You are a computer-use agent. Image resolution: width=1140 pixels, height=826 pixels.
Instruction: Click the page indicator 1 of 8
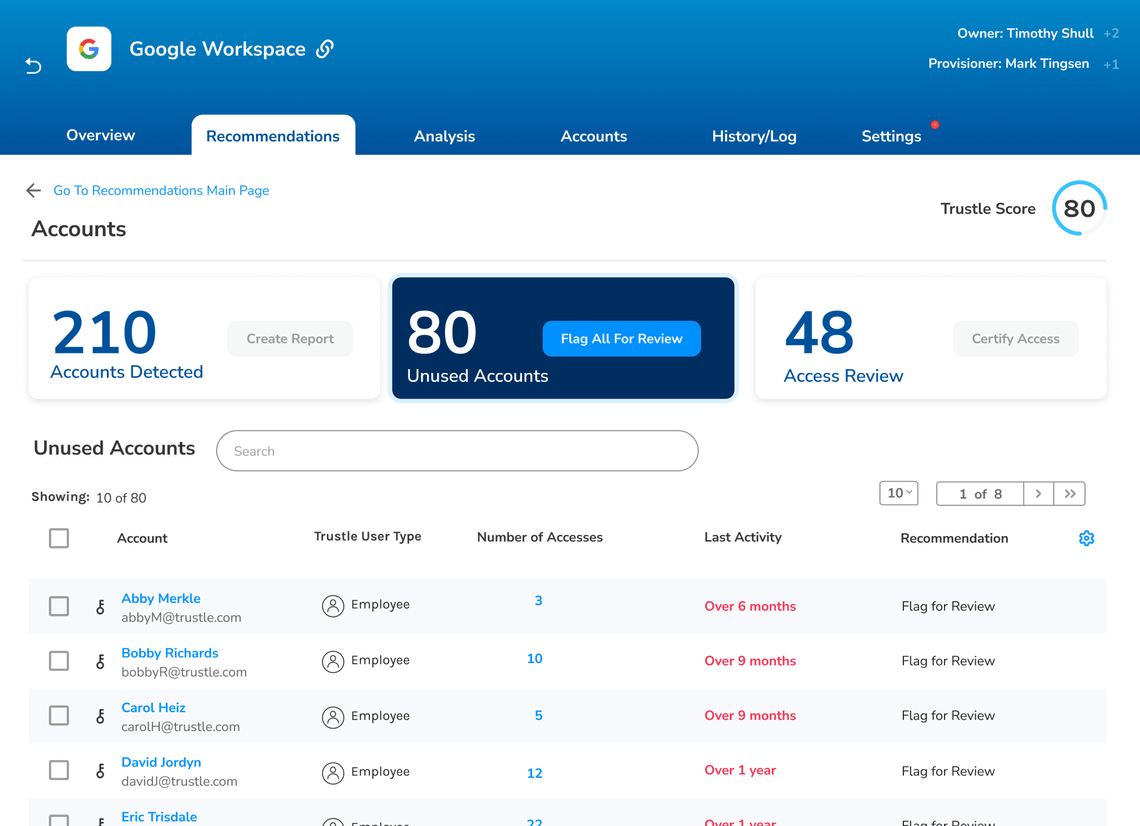[x=980, y=494]
